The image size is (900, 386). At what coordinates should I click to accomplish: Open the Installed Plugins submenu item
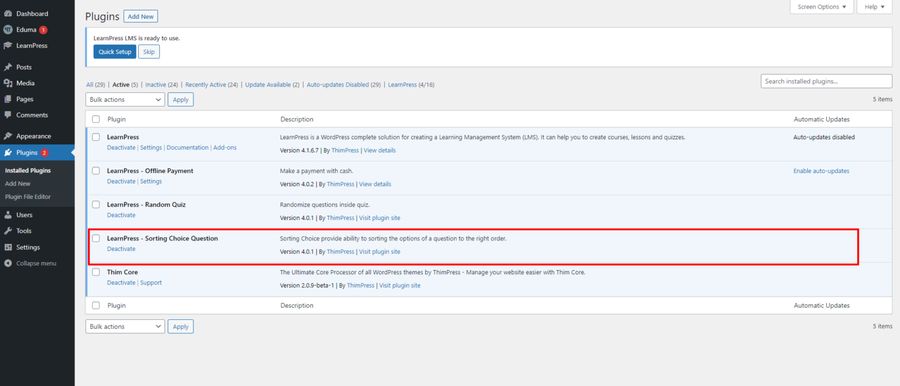[28, 171]
